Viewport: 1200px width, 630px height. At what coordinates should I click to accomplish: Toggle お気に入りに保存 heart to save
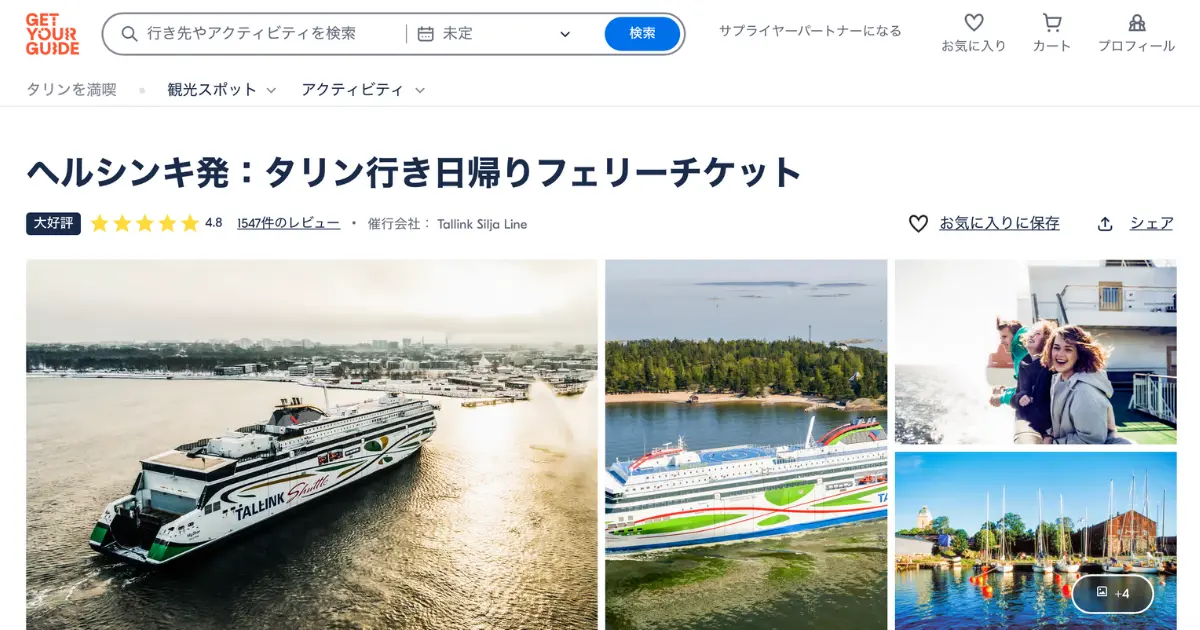pyautogui.click(x=918, y=224)
